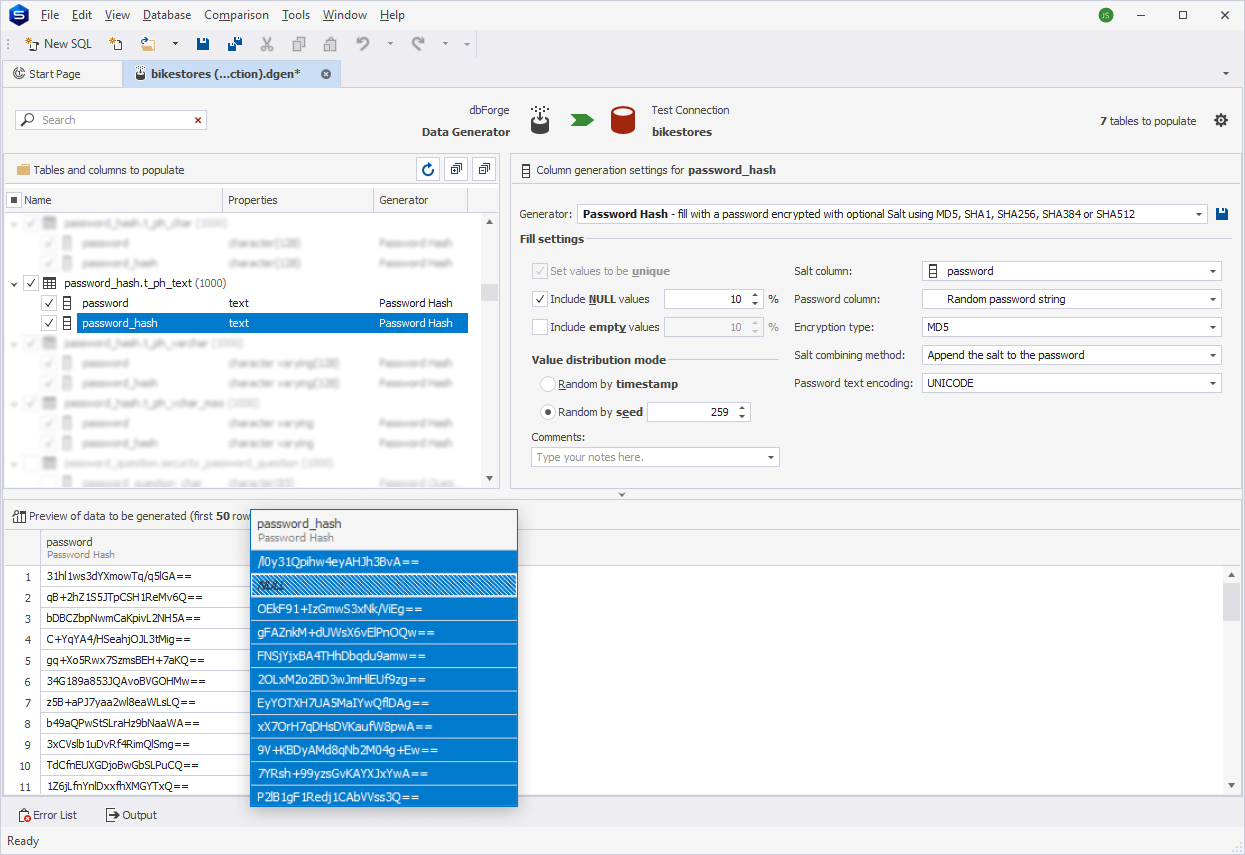Open the Comments notes dropdown

tap(771, 457)
